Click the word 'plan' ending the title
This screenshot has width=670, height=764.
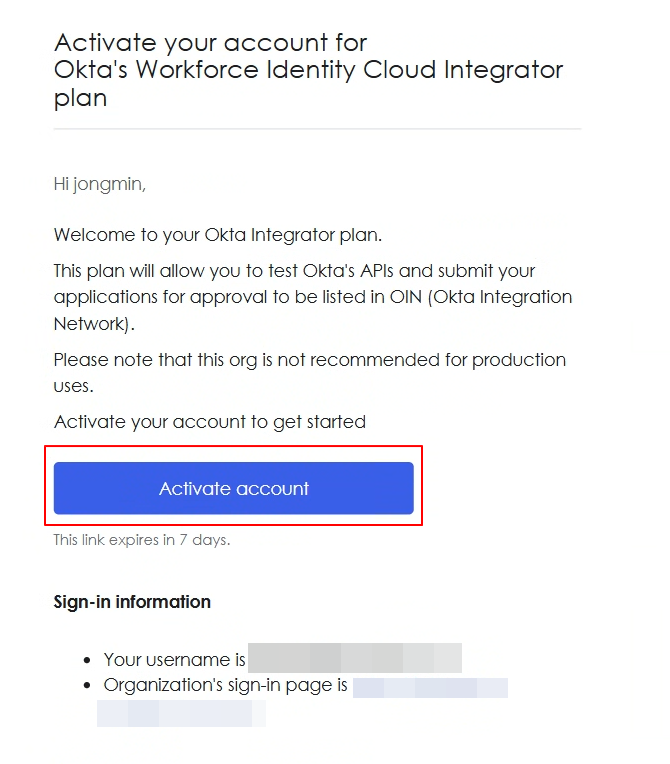tap(80, 98)
